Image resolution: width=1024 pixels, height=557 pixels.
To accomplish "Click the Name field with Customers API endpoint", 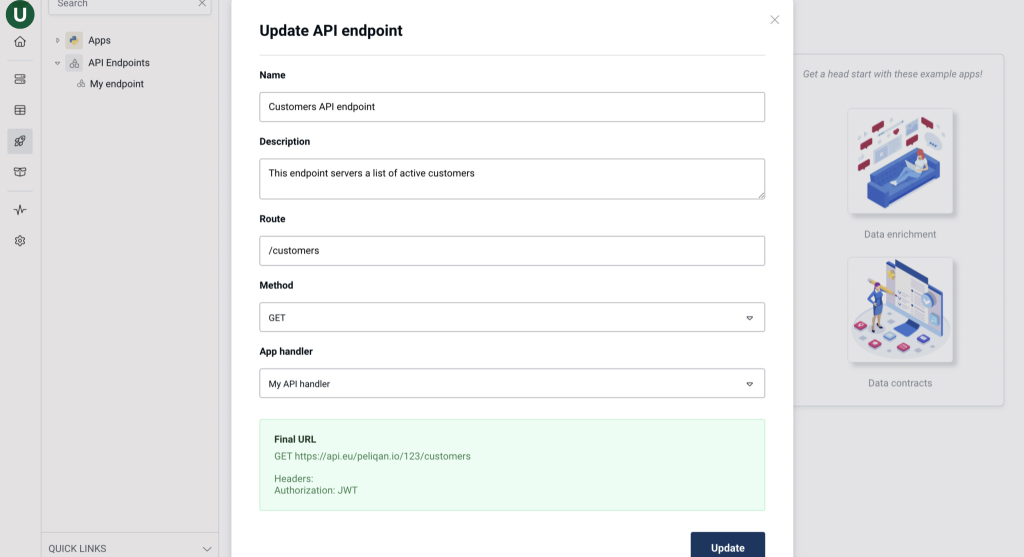I will coord(512,107).
